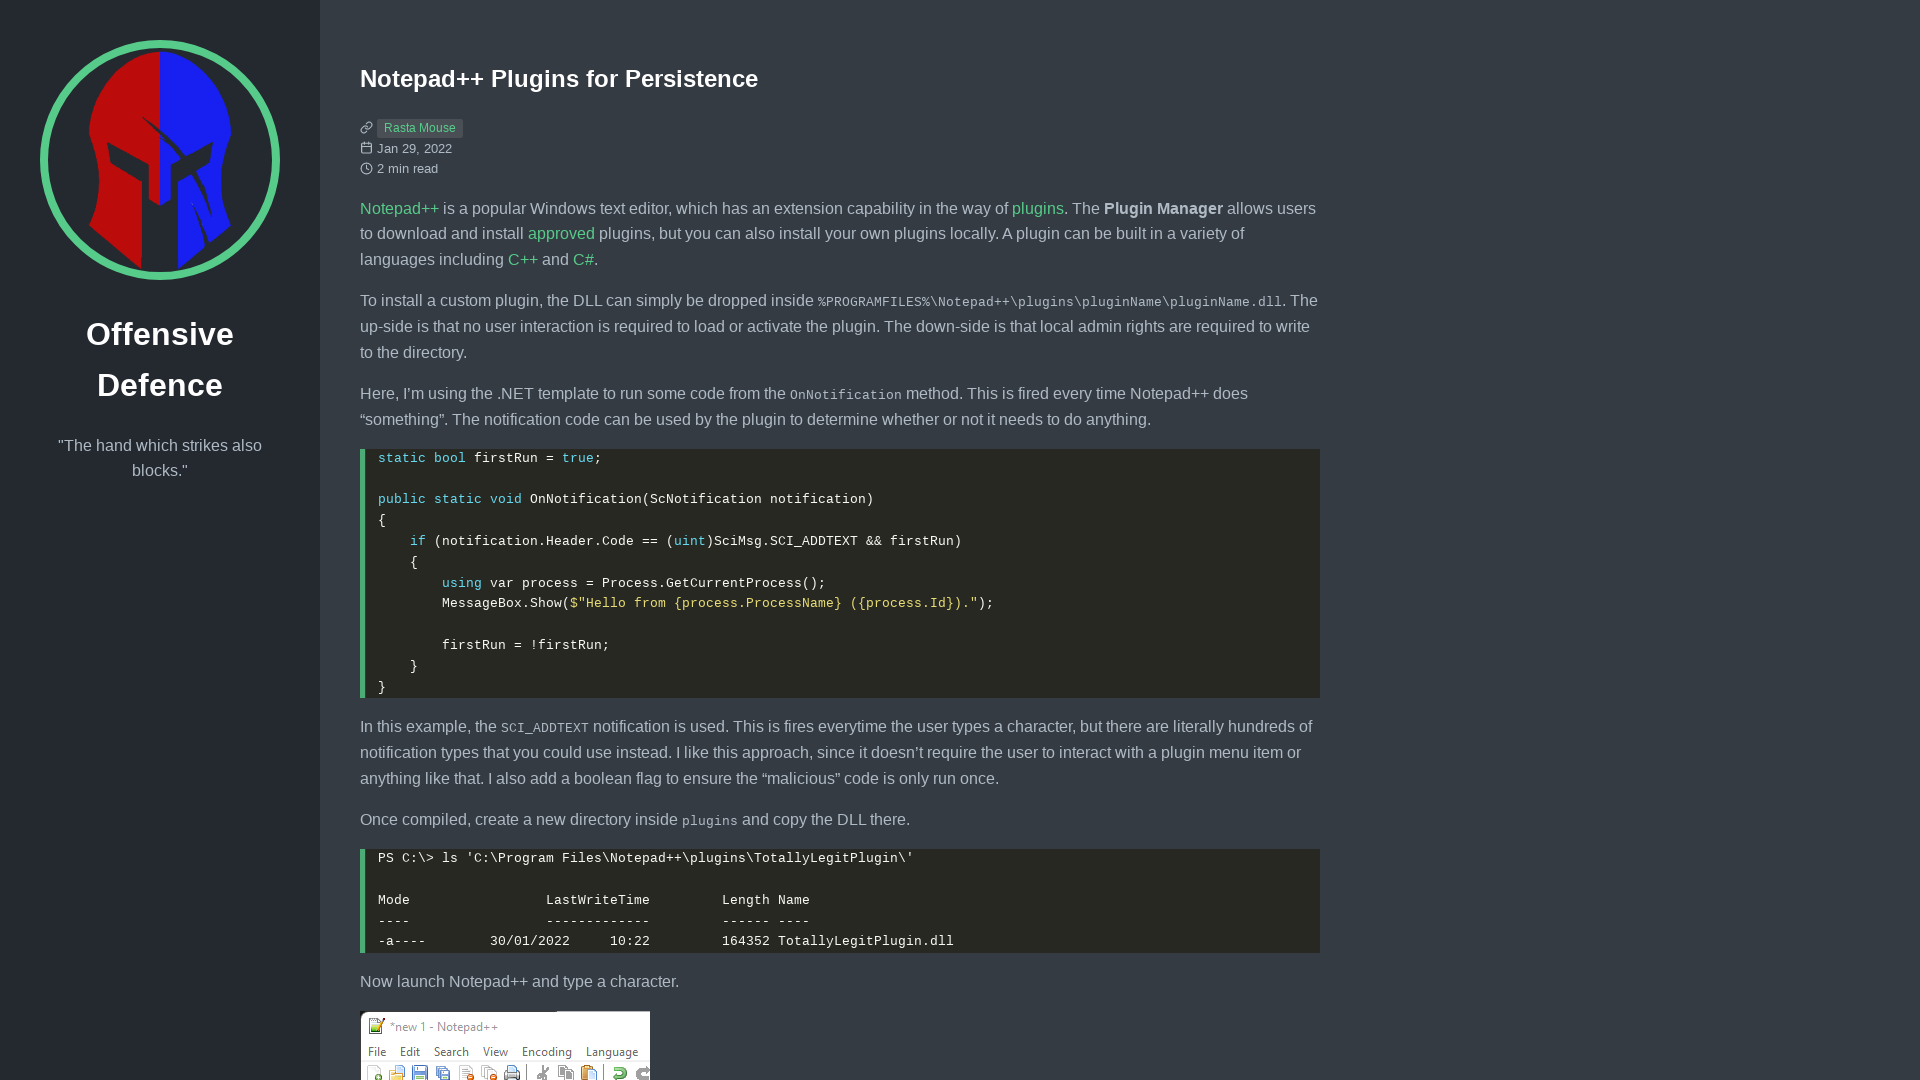Click the Notepad++ app icon in embedded screenshot
The image size is (1920, 1080).
pos(377,1026)
